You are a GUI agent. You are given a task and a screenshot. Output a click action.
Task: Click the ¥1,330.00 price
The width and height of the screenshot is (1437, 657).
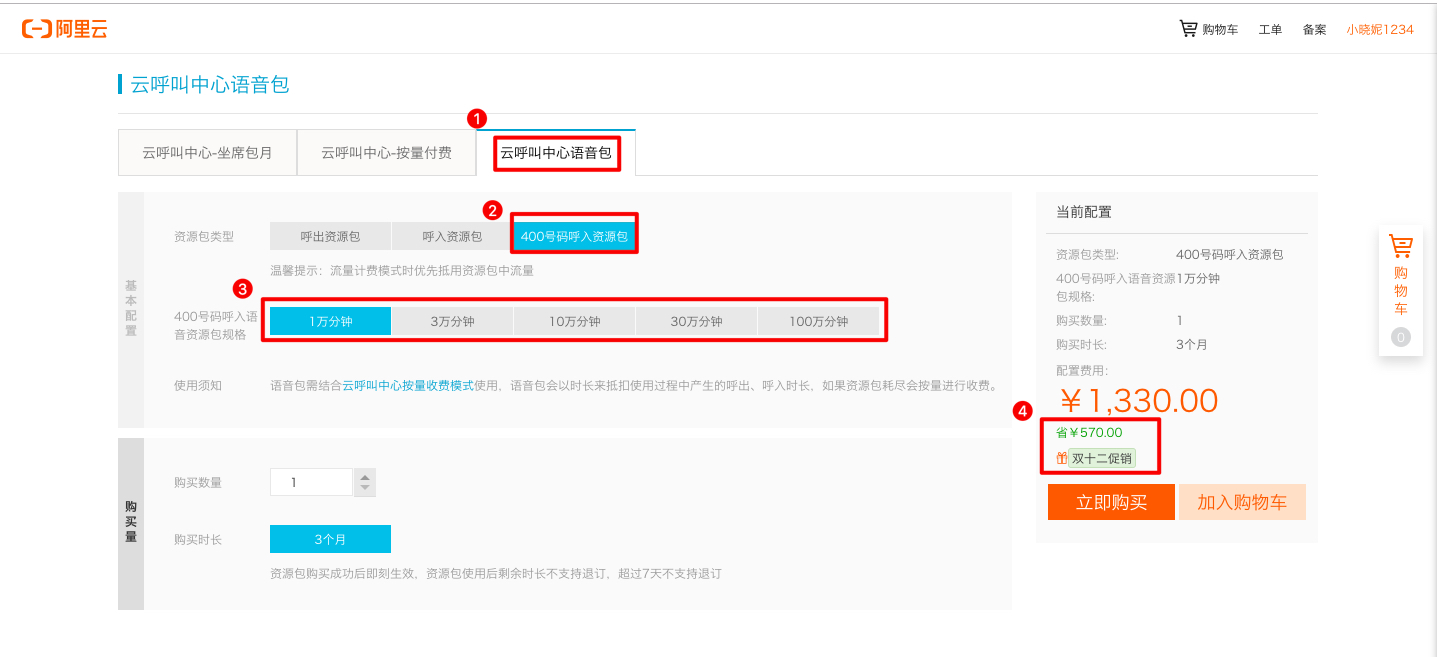tap(1139, 401)
